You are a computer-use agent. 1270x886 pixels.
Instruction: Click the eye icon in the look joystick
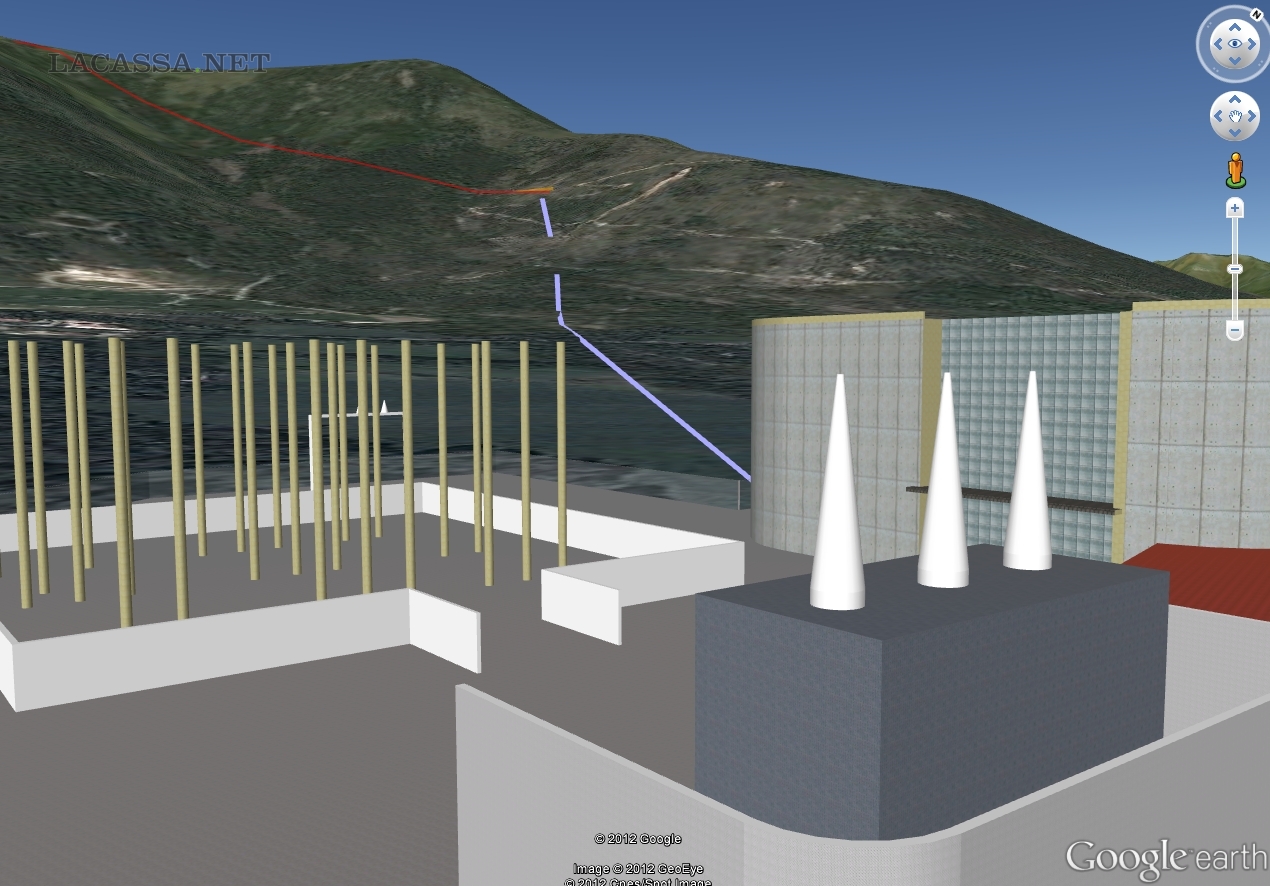coord(1235,44)
